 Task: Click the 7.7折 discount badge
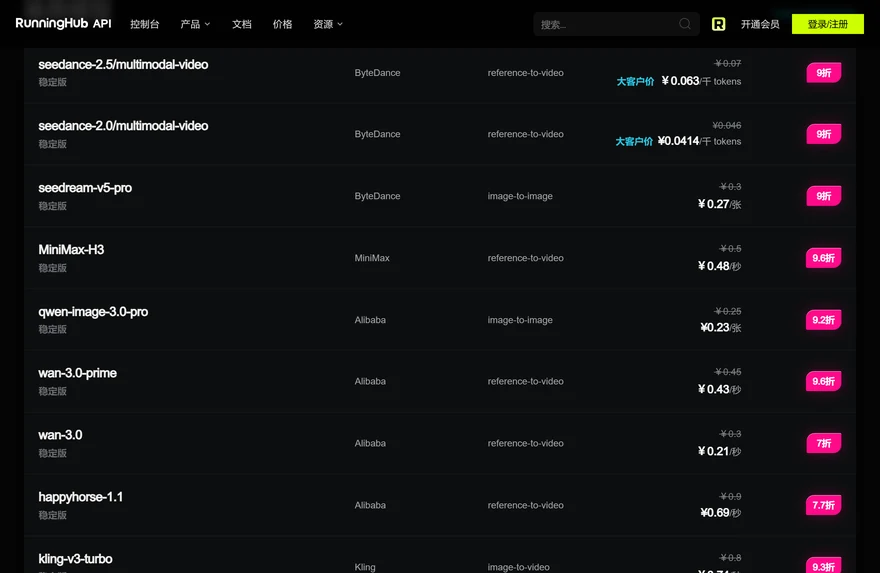823,505
